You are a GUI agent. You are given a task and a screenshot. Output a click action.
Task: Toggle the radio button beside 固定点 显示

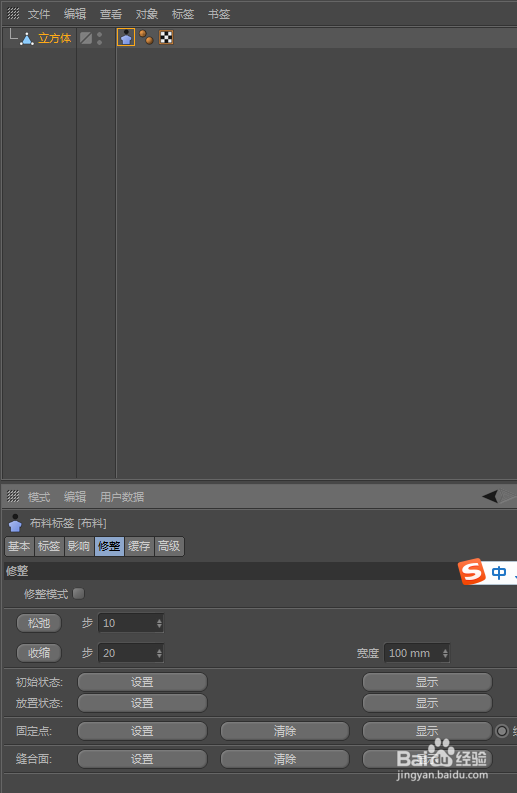point(502,731)
